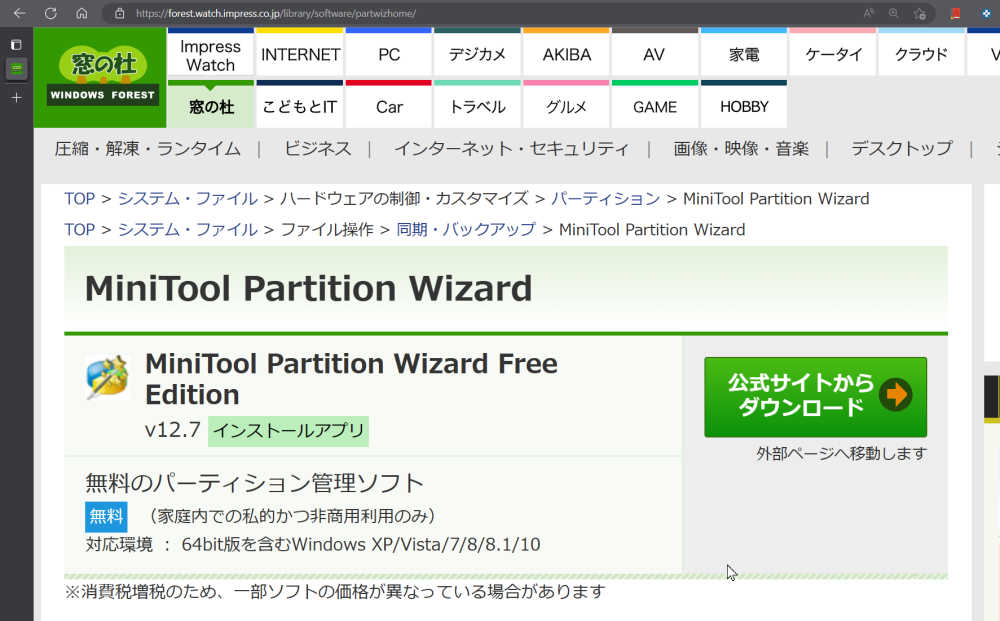The image size is (1000, 621).
Task: Click the インストールアプリ green badge
Action: pyautogui.click(x=288, y=431)
